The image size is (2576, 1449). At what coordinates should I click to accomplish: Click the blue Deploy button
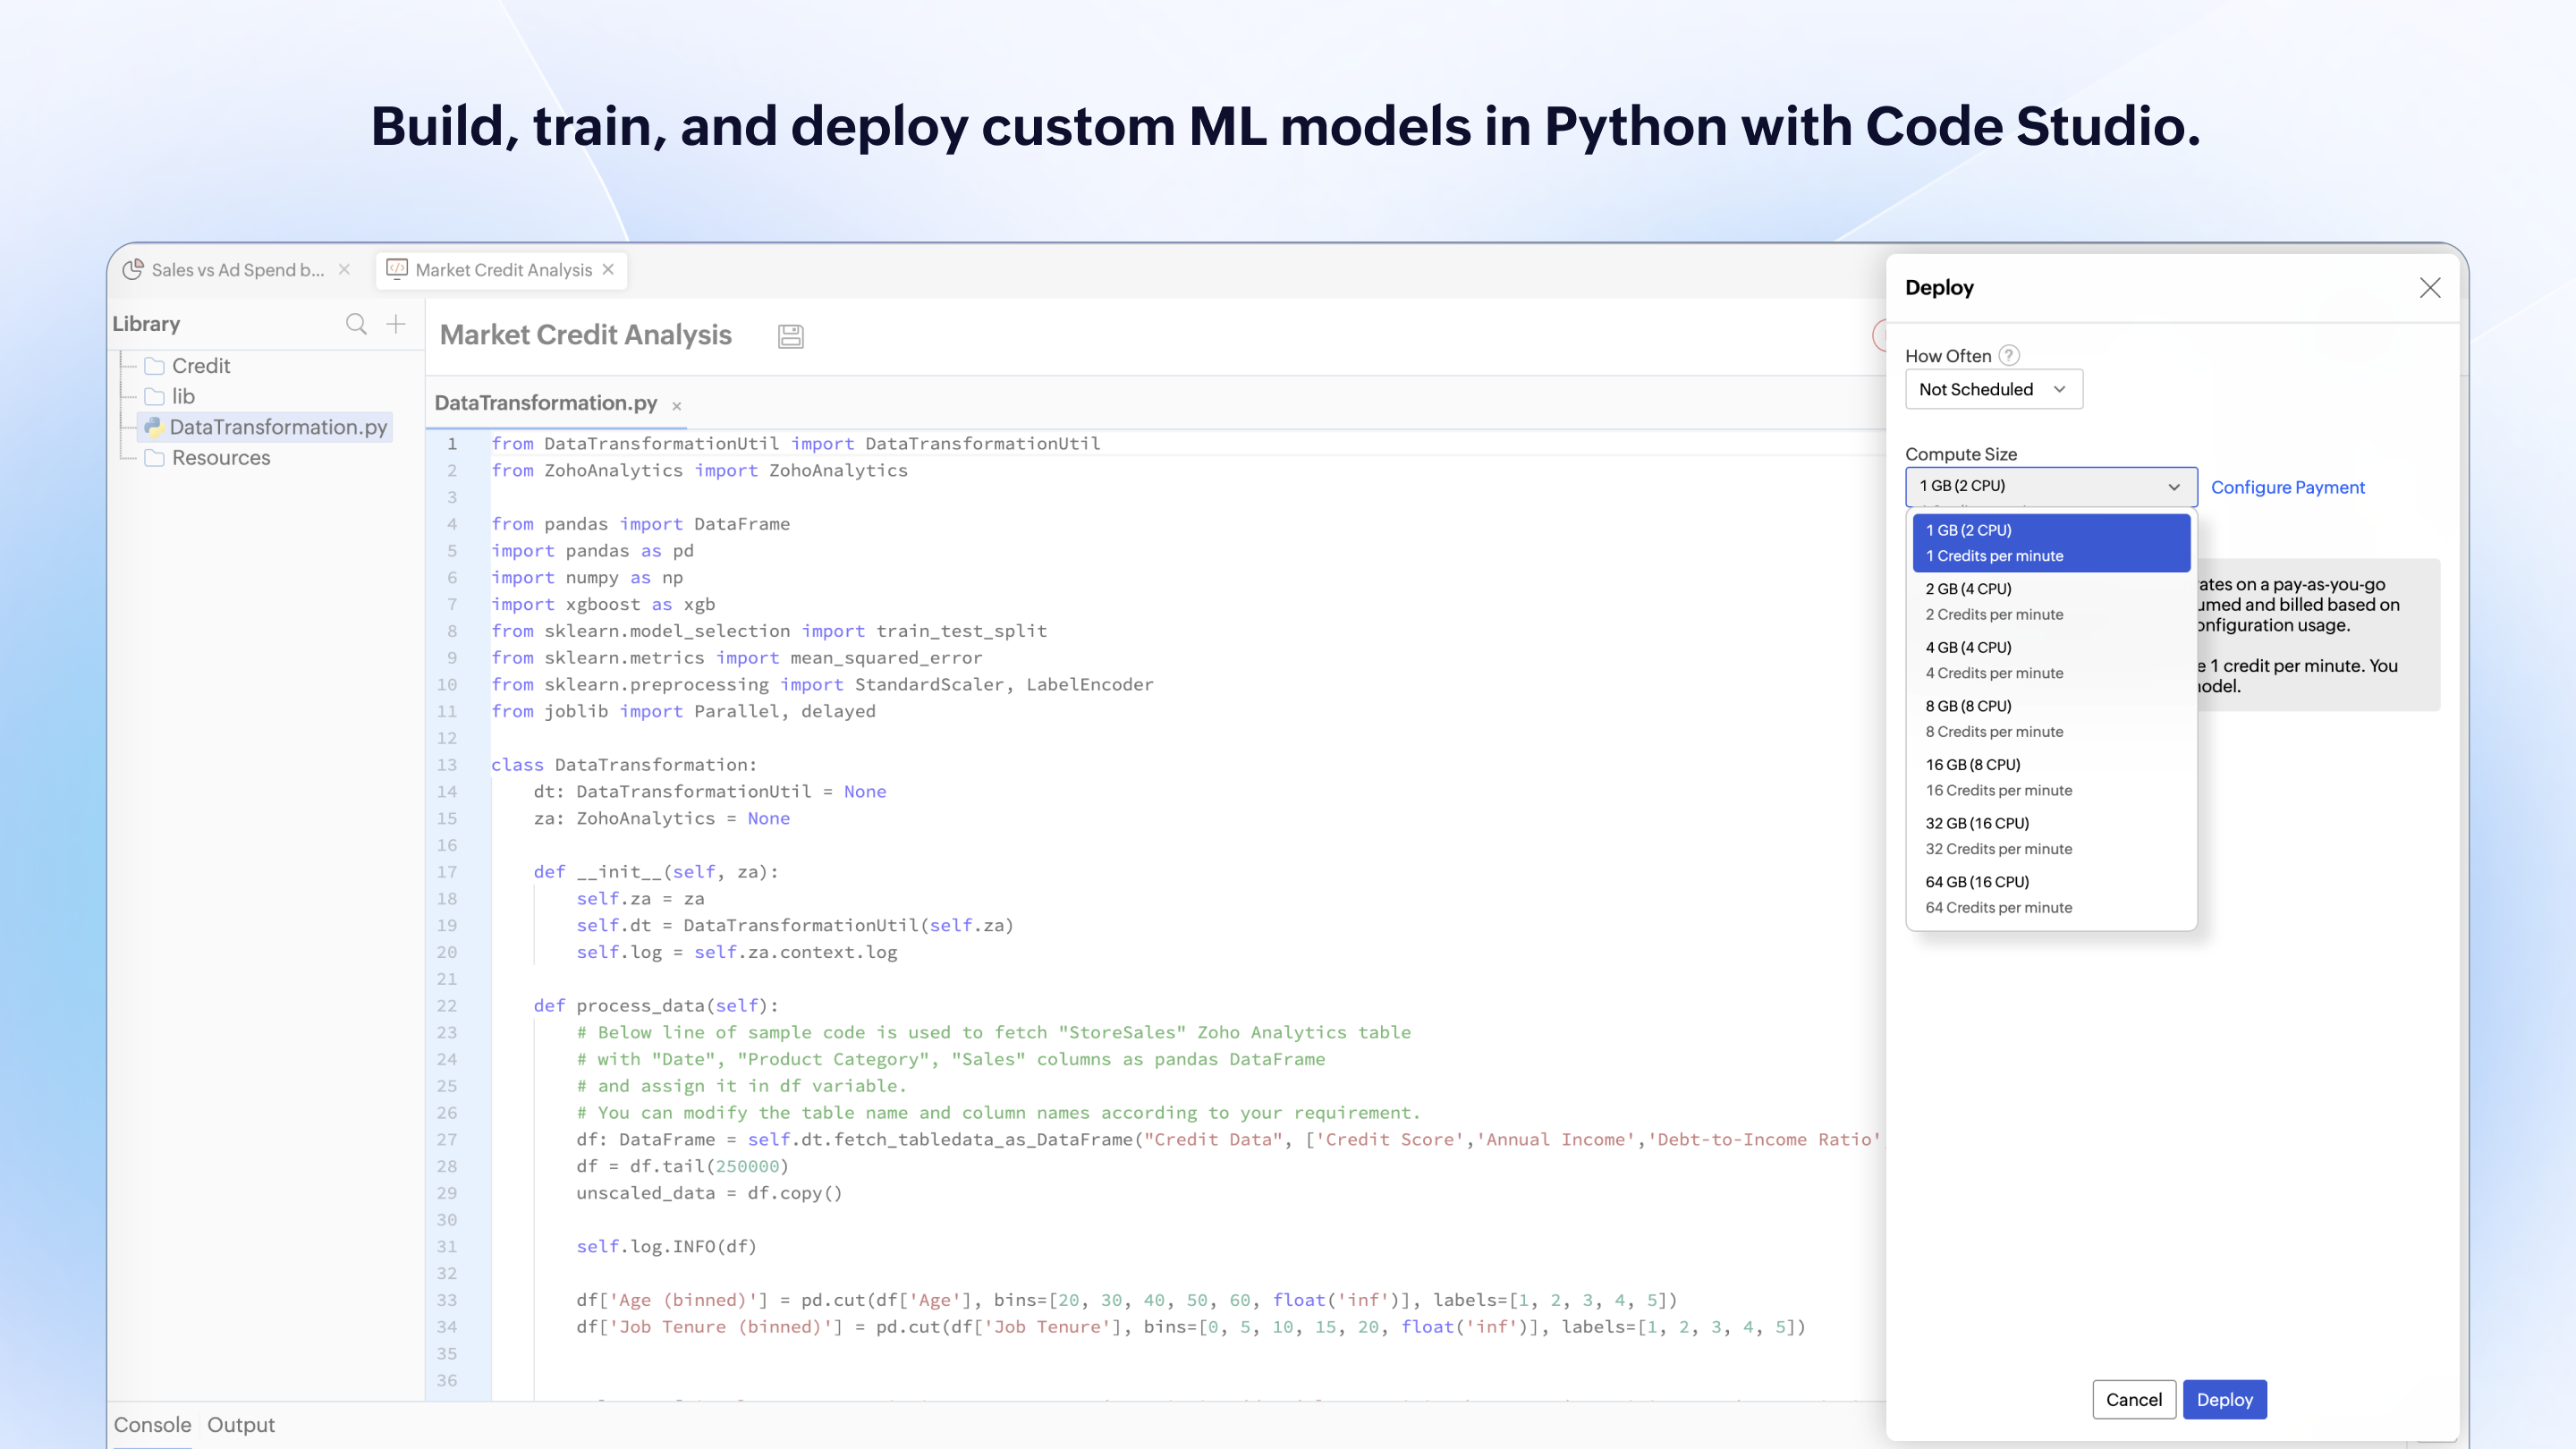tap(2224, 1399)
